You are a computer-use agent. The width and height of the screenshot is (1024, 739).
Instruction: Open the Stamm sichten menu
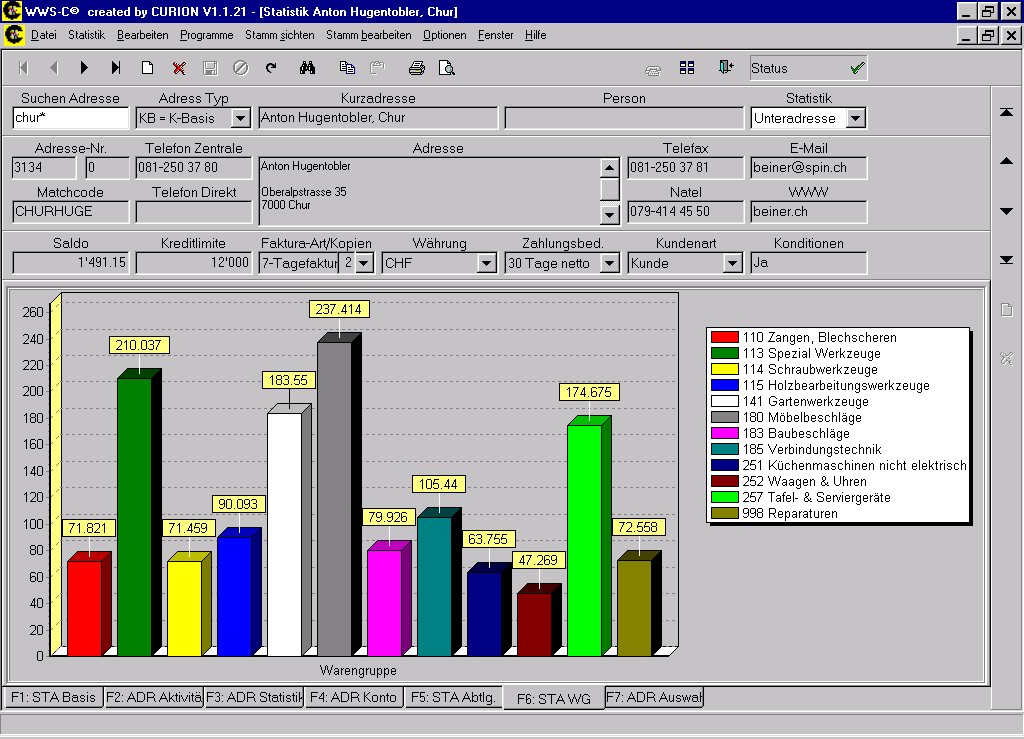pos(280,35)
